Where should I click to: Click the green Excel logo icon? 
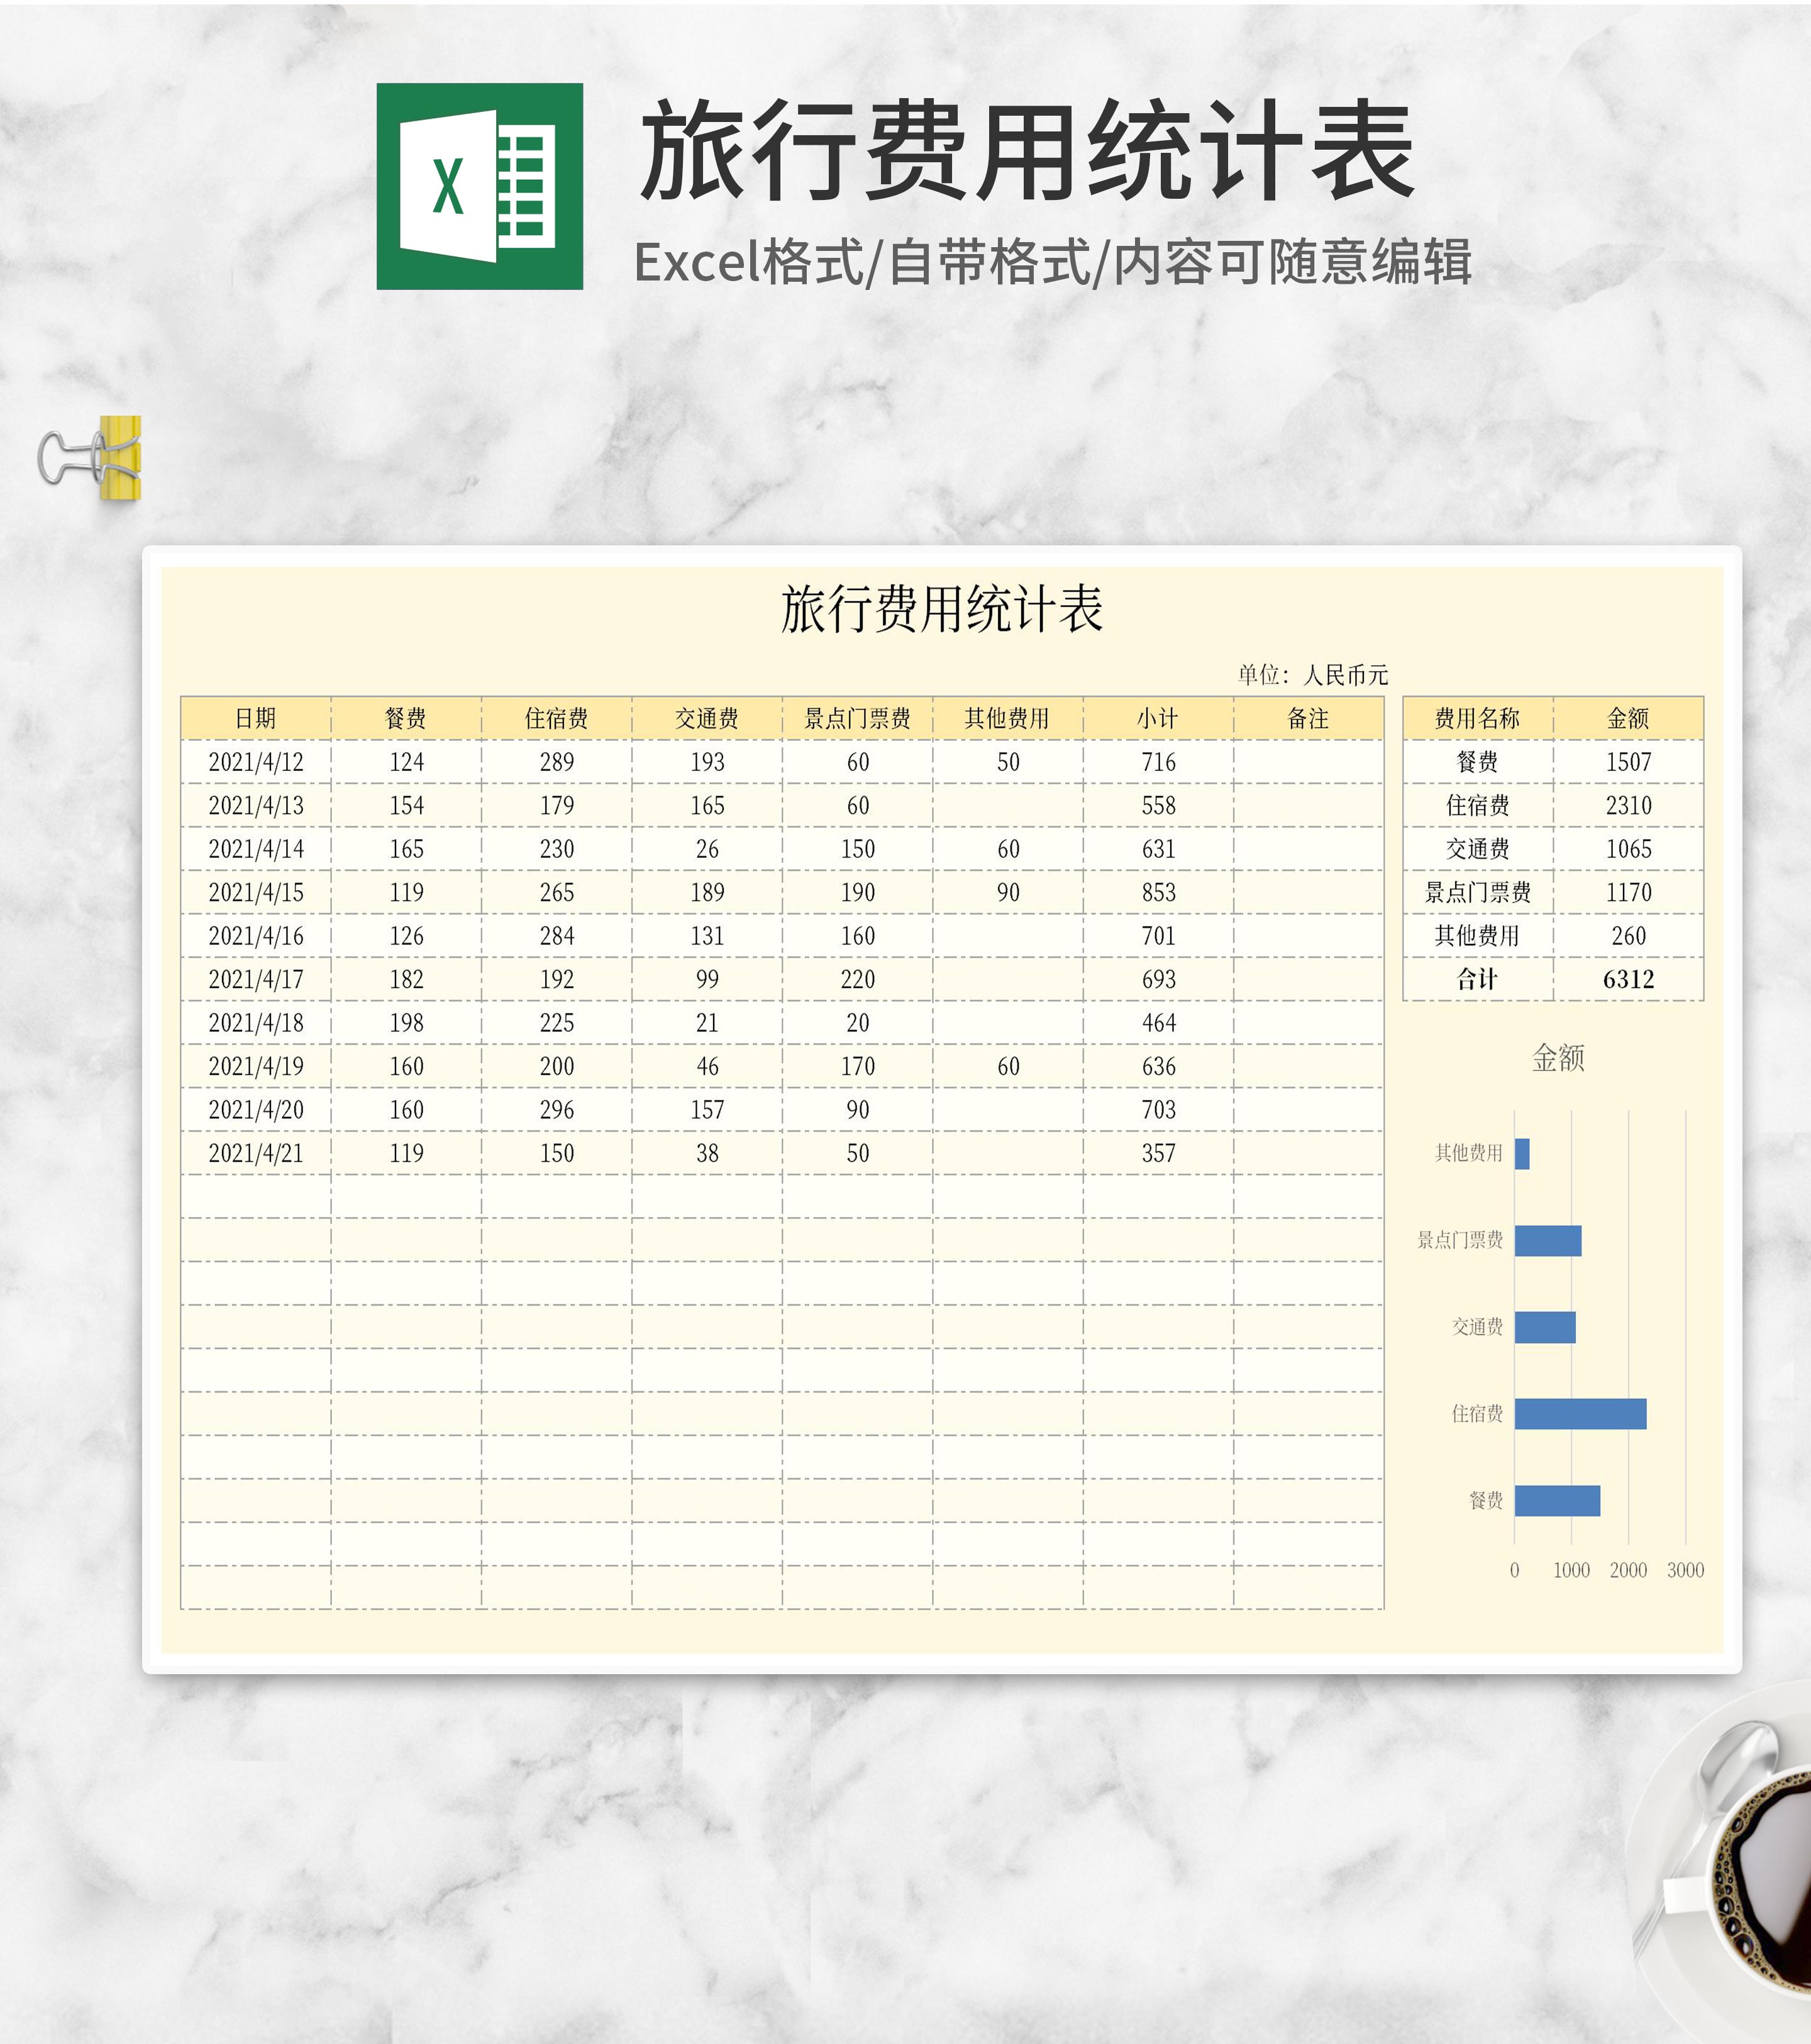coord(479,186)
